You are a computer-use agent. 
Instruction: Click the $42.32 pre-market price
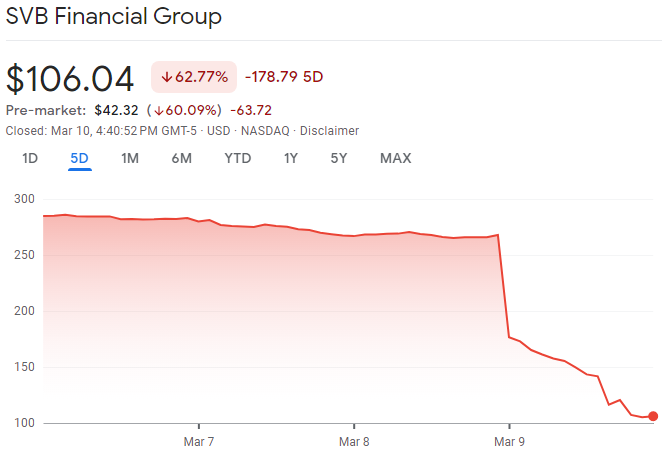pos(115,110)
